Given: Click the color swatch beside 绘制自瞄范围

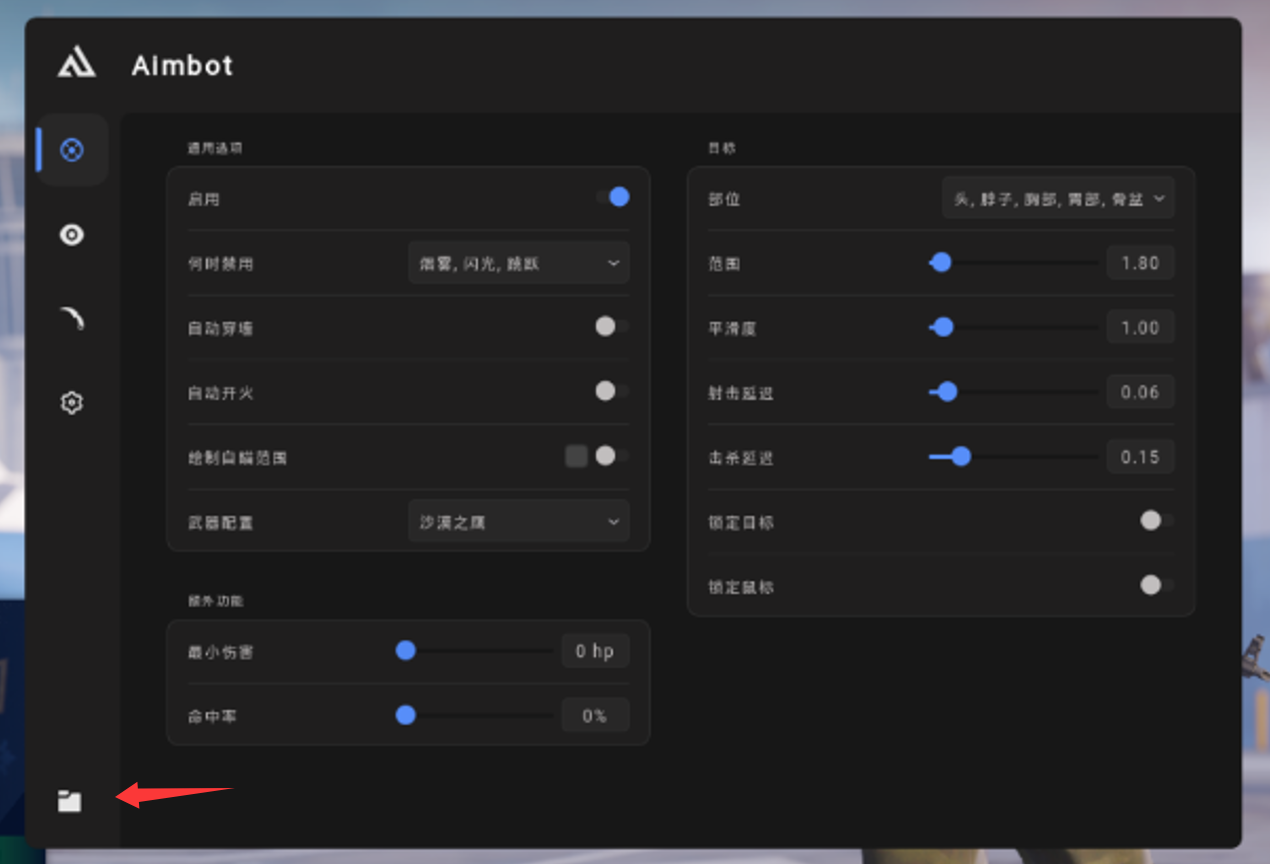Looking at the screenshot, I should click(576, 456).
